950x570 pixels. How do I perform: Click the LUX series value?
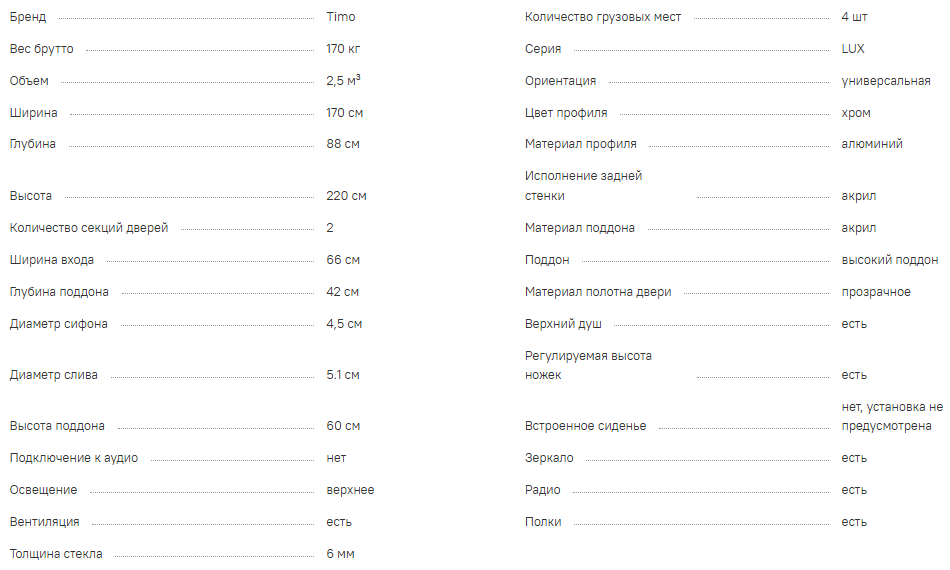853,49
